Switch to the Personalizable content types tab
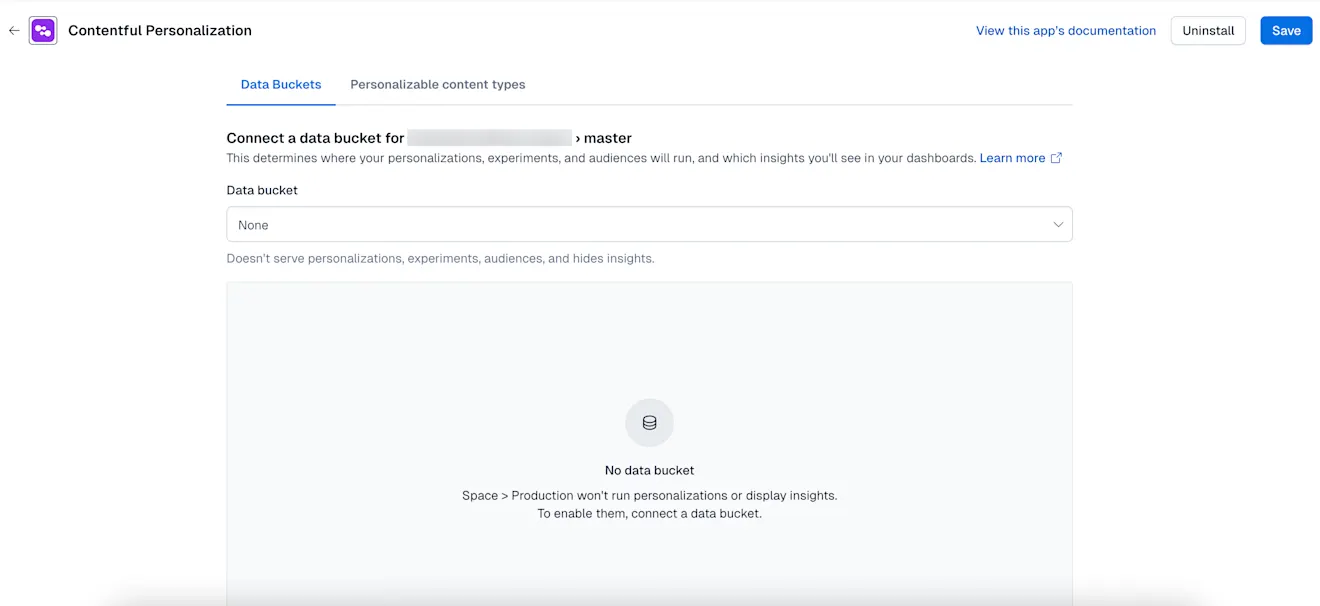This screenshot has height=606, width=1320. tap(437, 84)
